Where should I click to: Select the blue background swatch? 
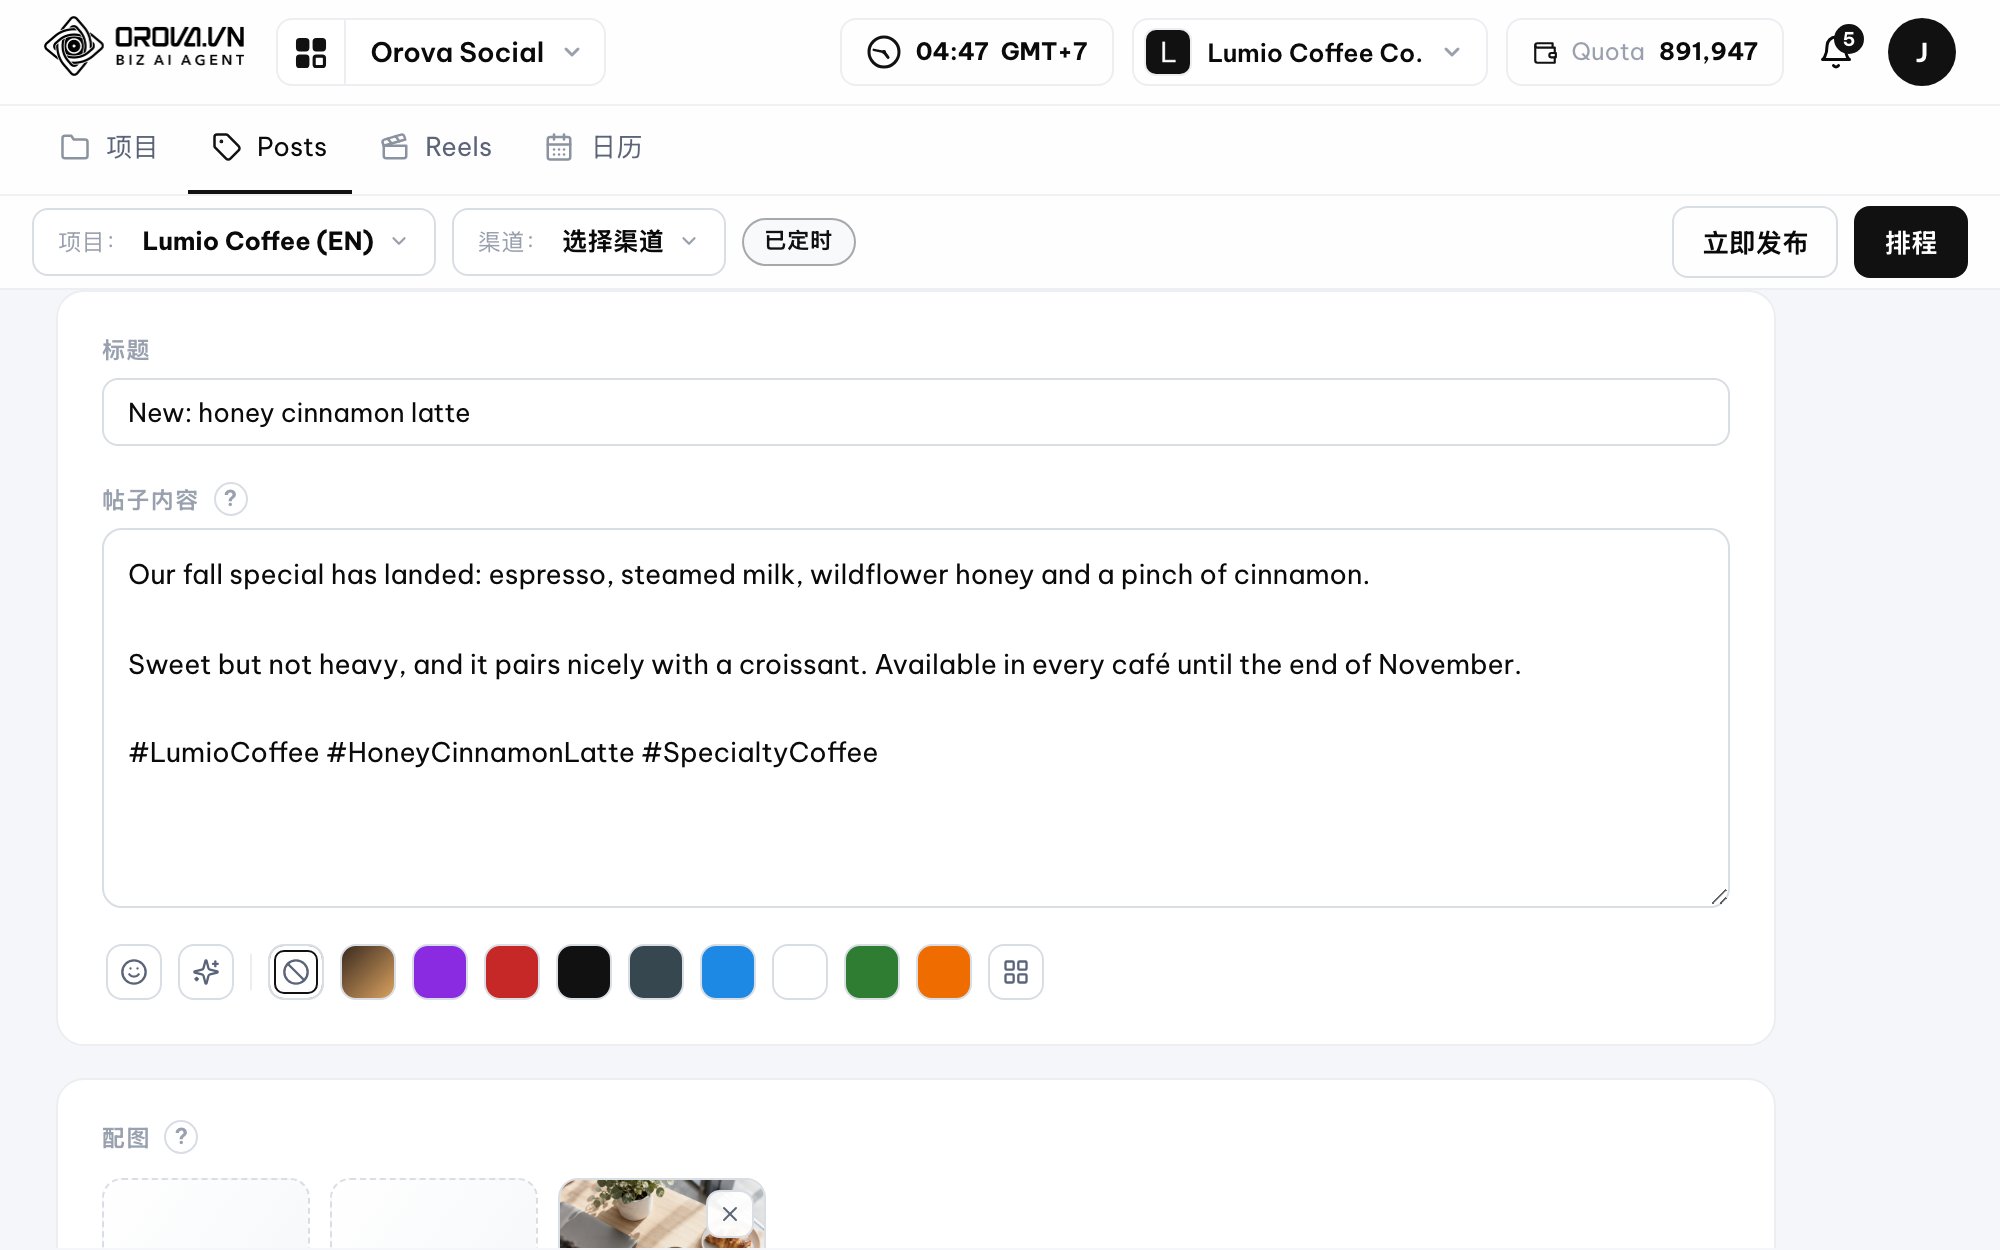(728, 972)
